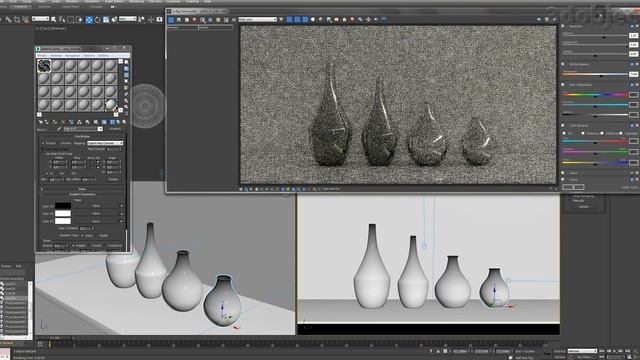Activate the Select and Place tool
The width and height of the screenshot is (640, 360).
tap(114, 19)
